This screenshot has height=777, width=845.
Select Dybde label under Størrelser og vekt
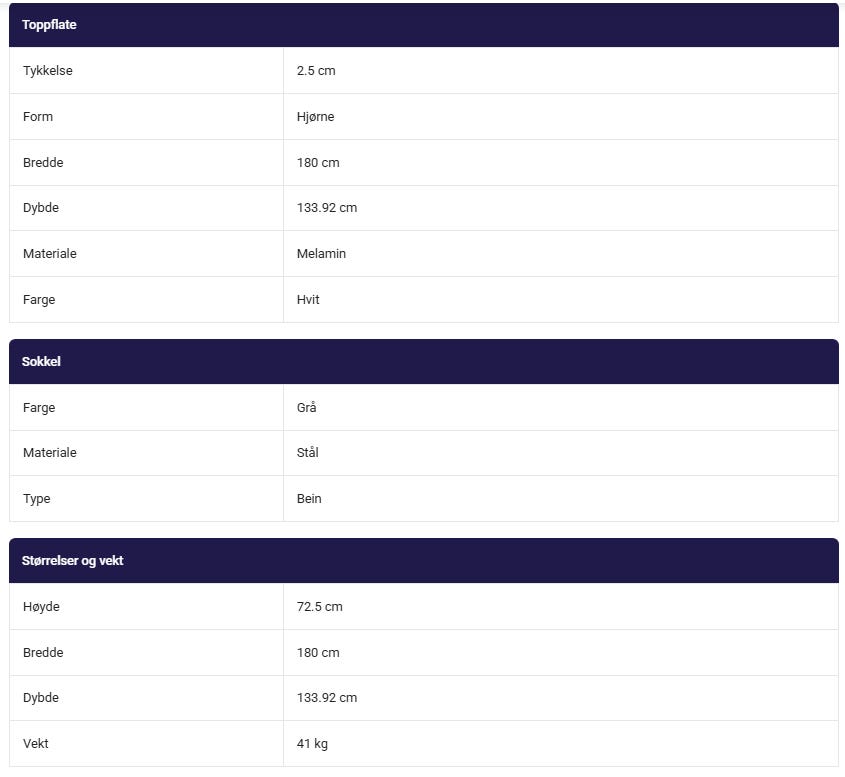[x=41, y=698]
